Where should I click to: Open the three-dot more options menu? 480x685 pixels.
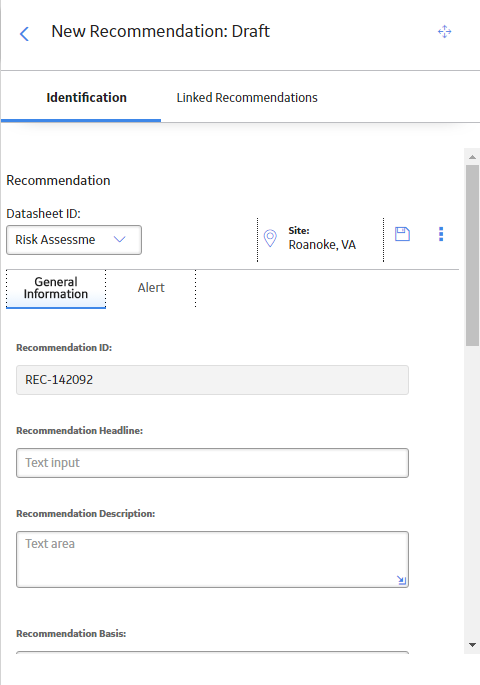441,234
